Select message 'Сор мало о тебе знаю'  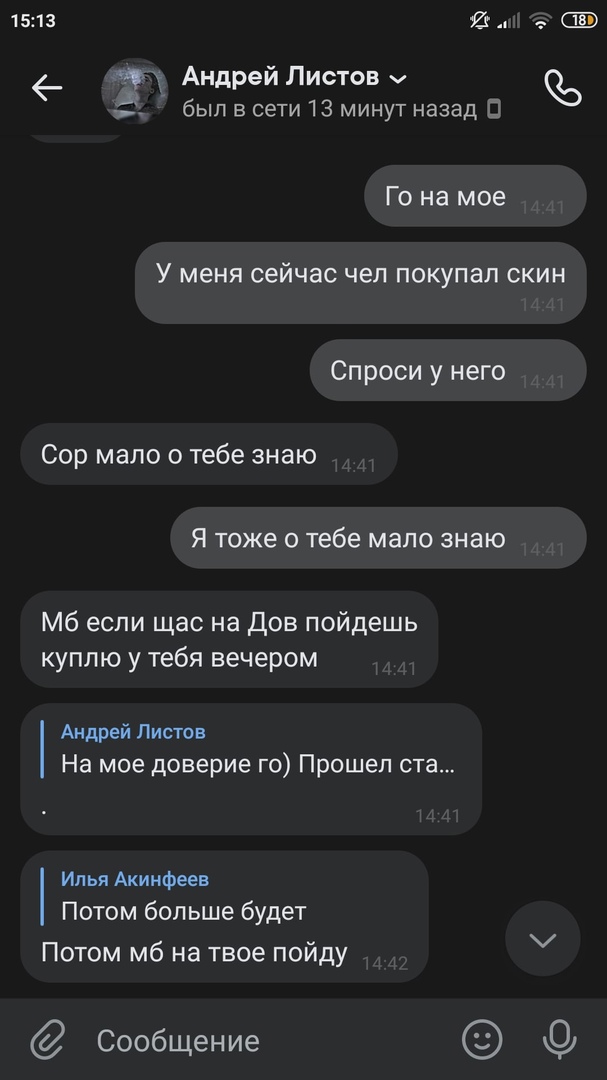click(x=209, y=454)
